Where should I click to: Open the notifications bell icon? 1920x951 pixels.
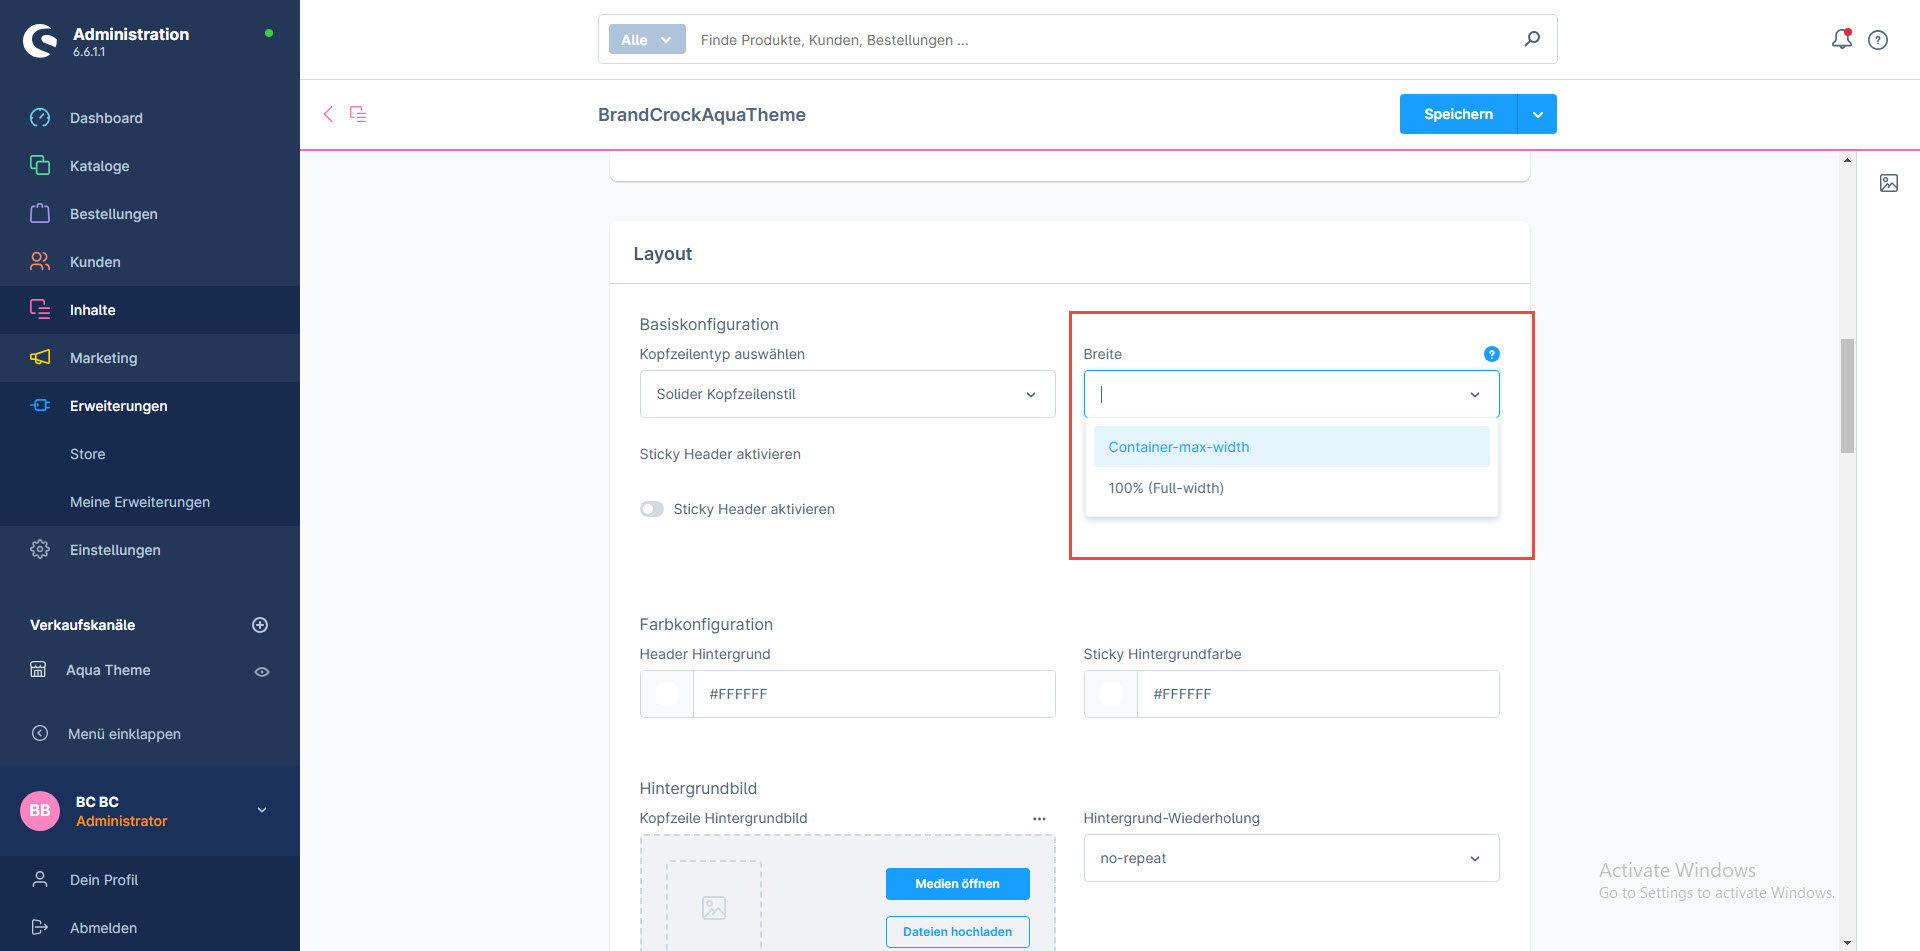tap(1841, 39)
